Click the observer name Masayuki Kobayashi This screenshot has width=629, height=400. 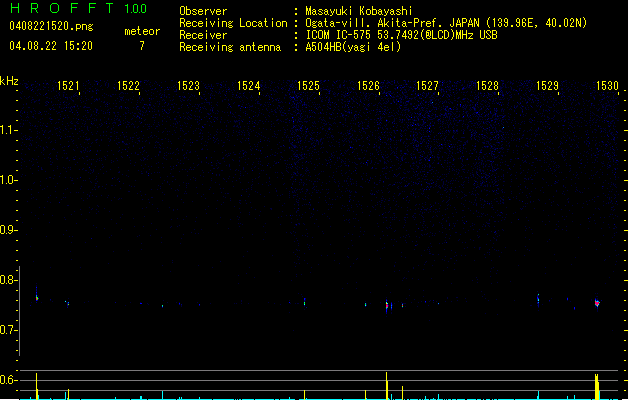[x=359, y=11]
